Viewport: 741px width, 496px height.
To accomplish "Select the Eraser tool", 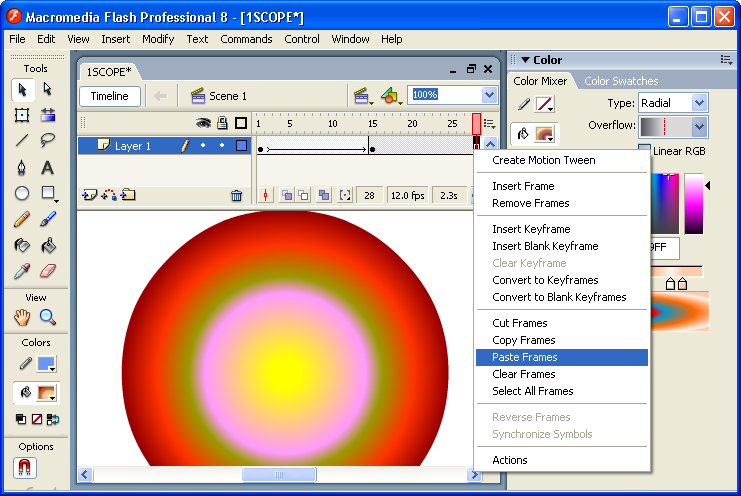I will 47,271.
